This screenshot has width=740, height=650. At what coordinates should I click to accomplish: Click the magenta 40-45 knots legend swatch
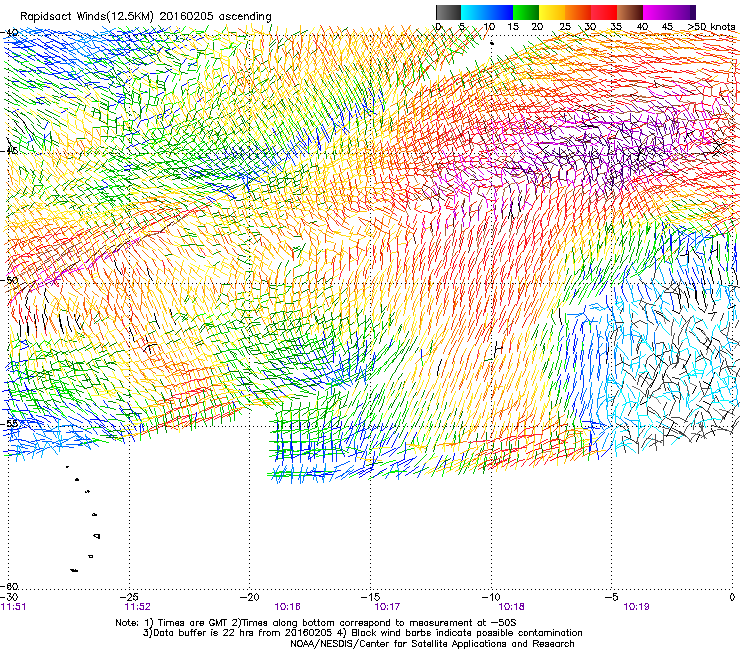(656, 12)
